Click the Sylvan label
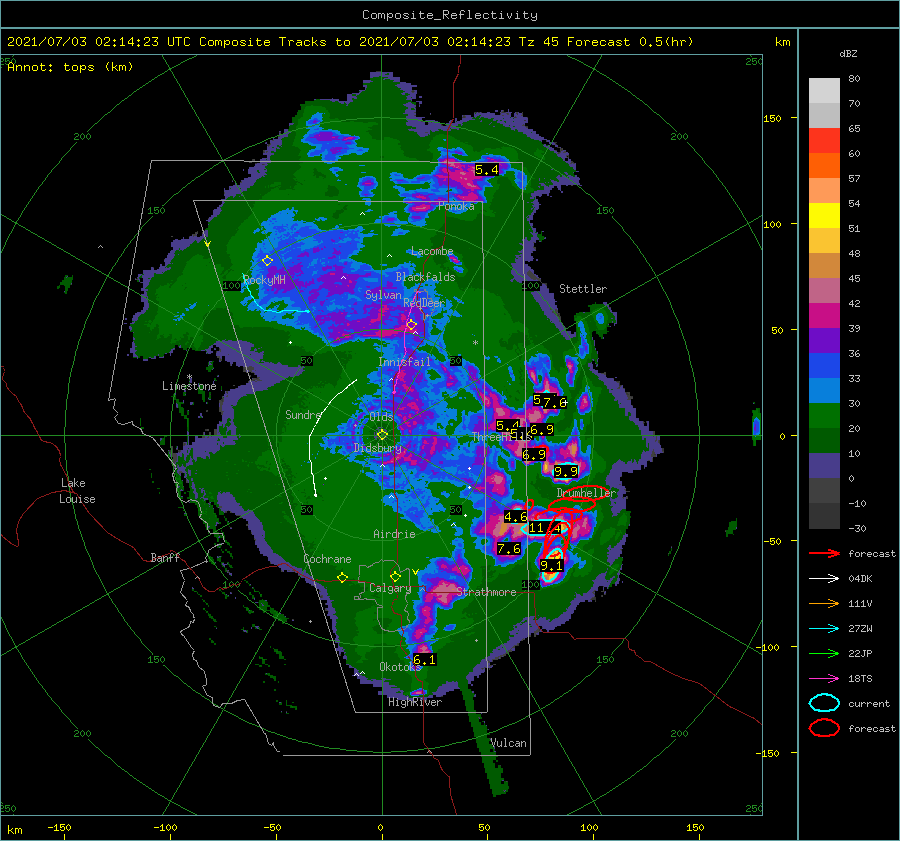The image size is (900, 841). click(x=383, y=294)
